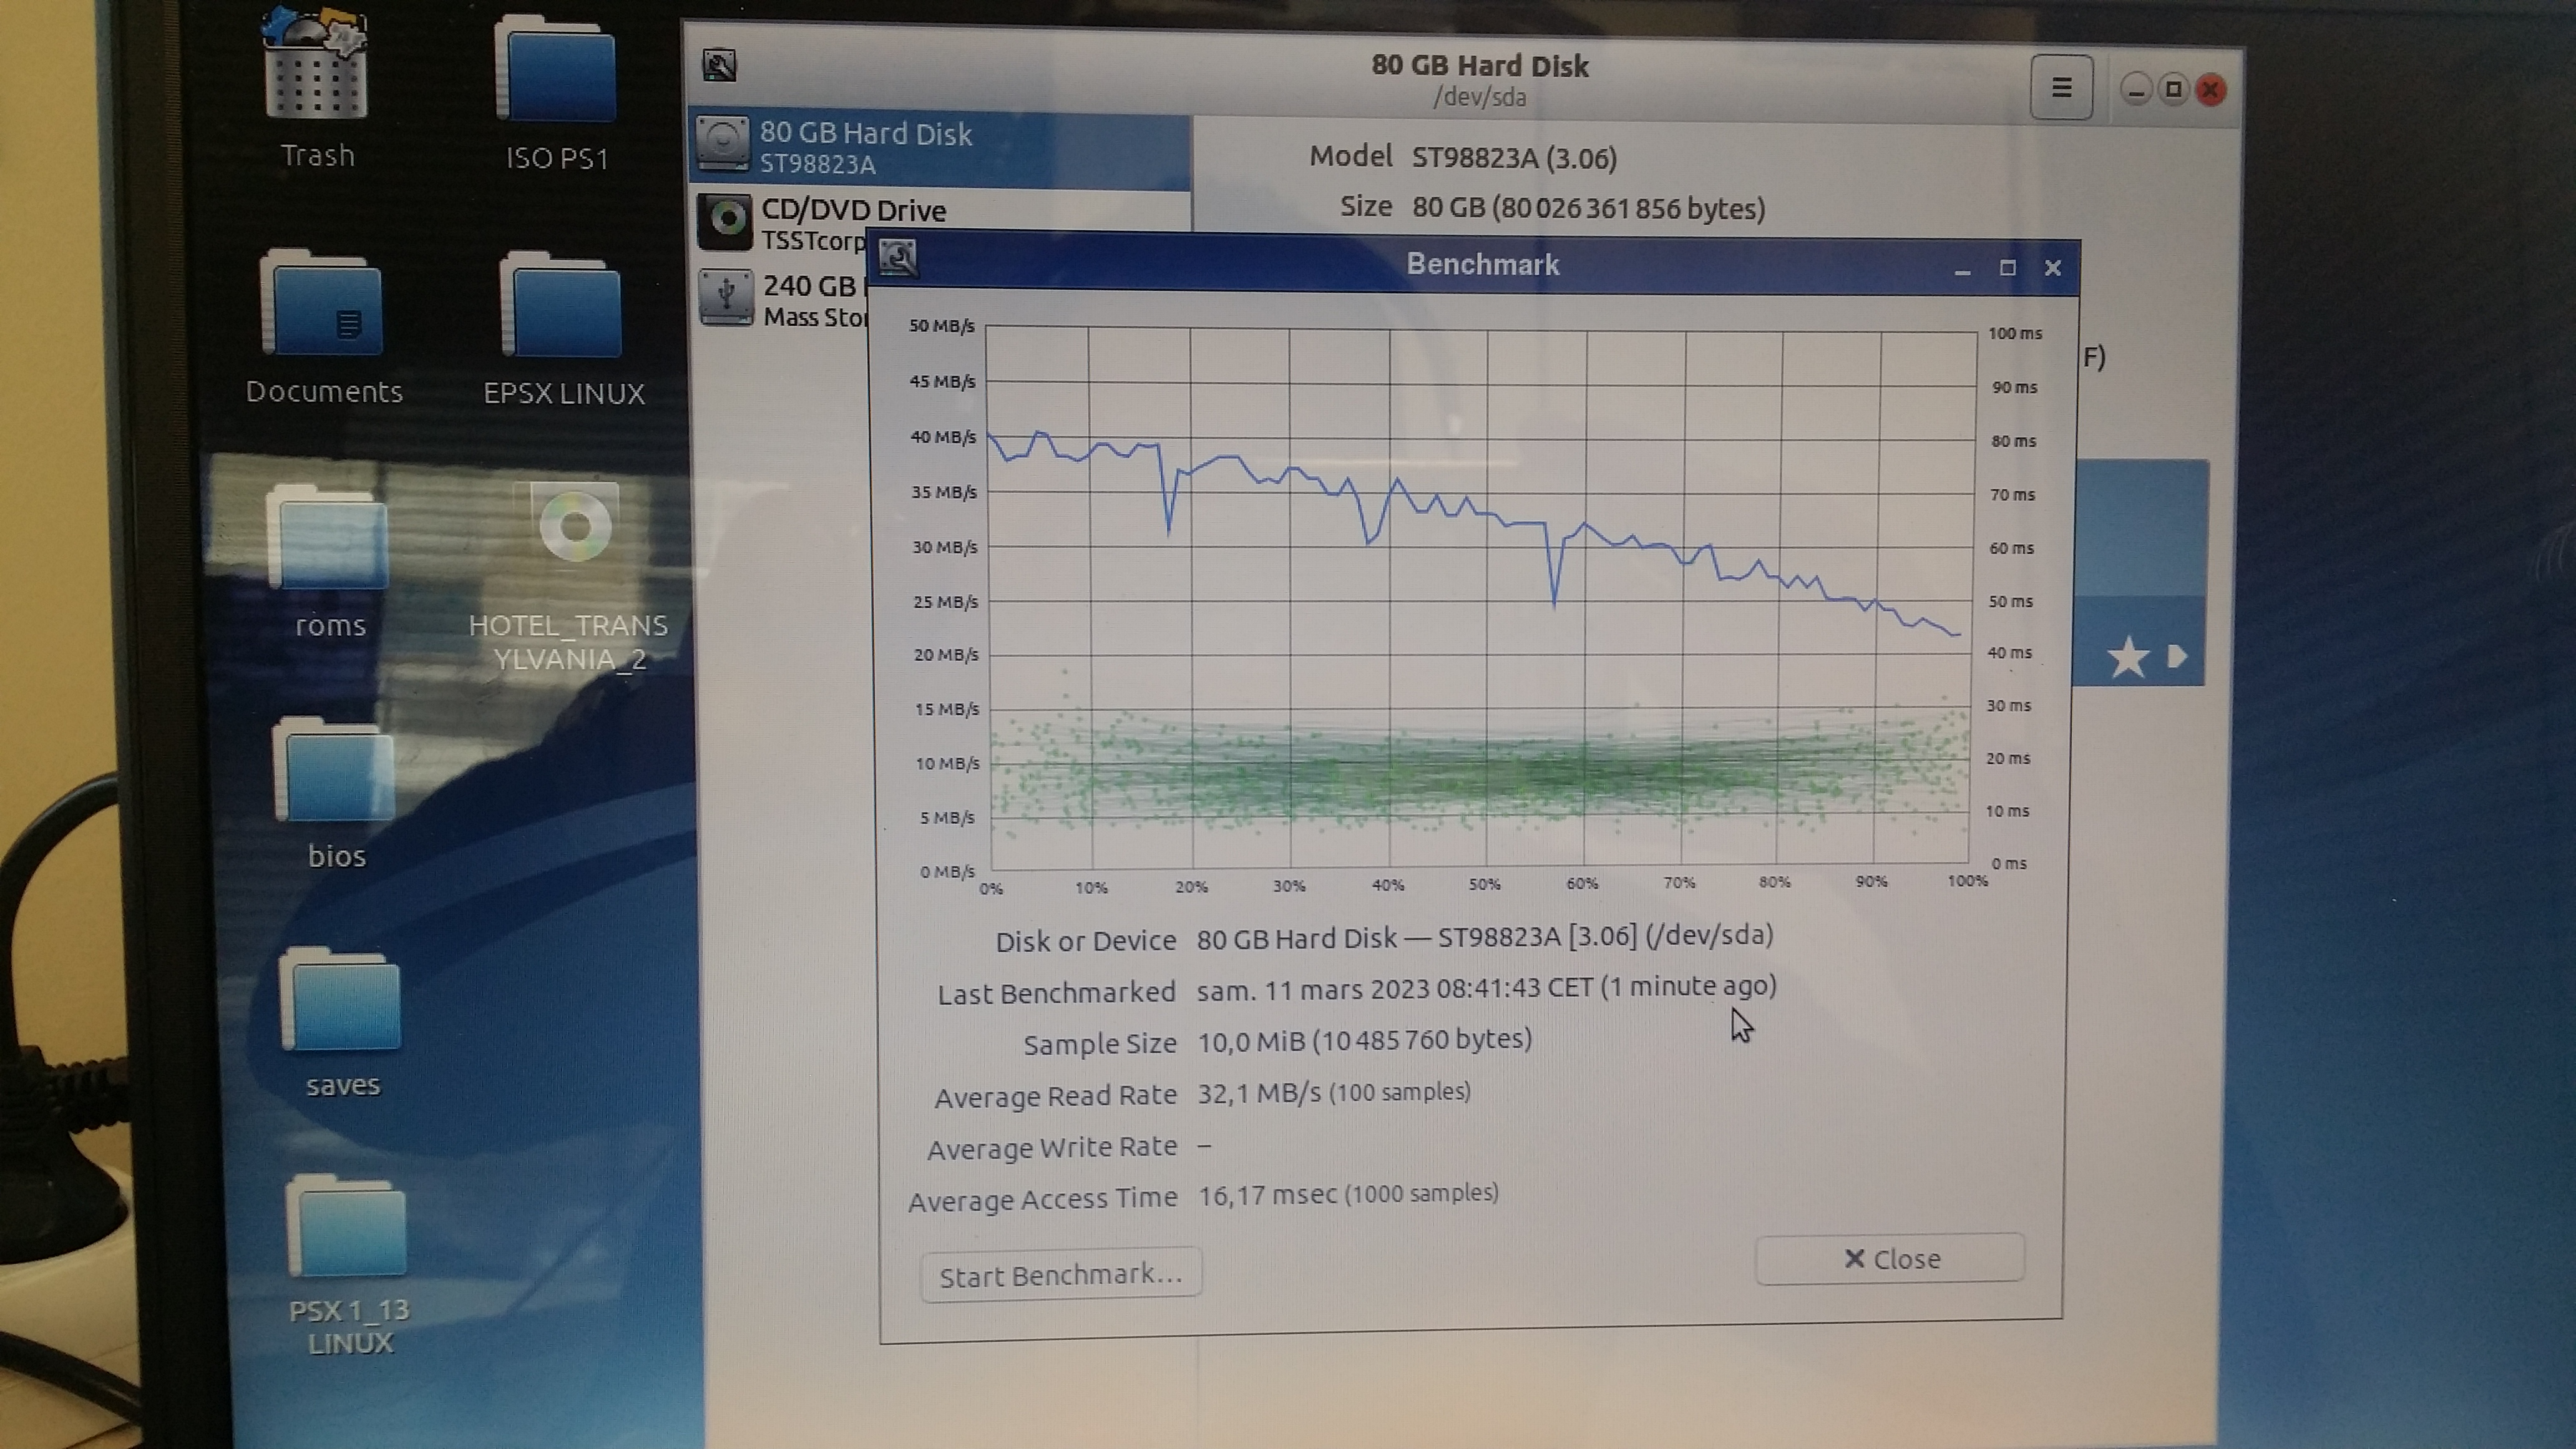The height and width of the screenshot is (1449, 2576).
Task: Click the Start Benchmark button
Action: pos(1060,1274)
